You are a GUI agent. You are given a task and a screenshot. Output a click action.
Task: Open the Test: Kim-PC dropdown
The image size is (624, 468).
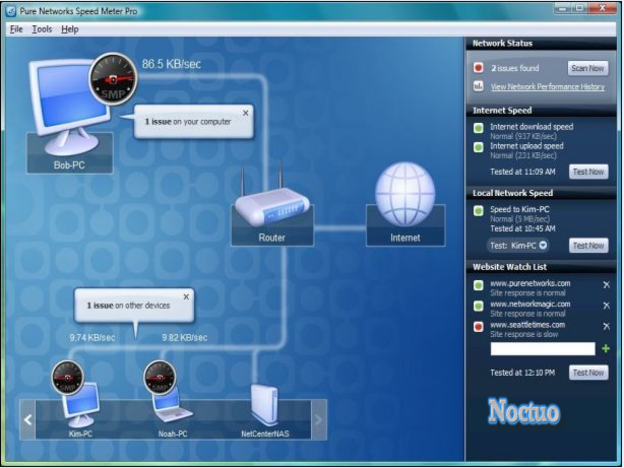click(x=518, y=246)
